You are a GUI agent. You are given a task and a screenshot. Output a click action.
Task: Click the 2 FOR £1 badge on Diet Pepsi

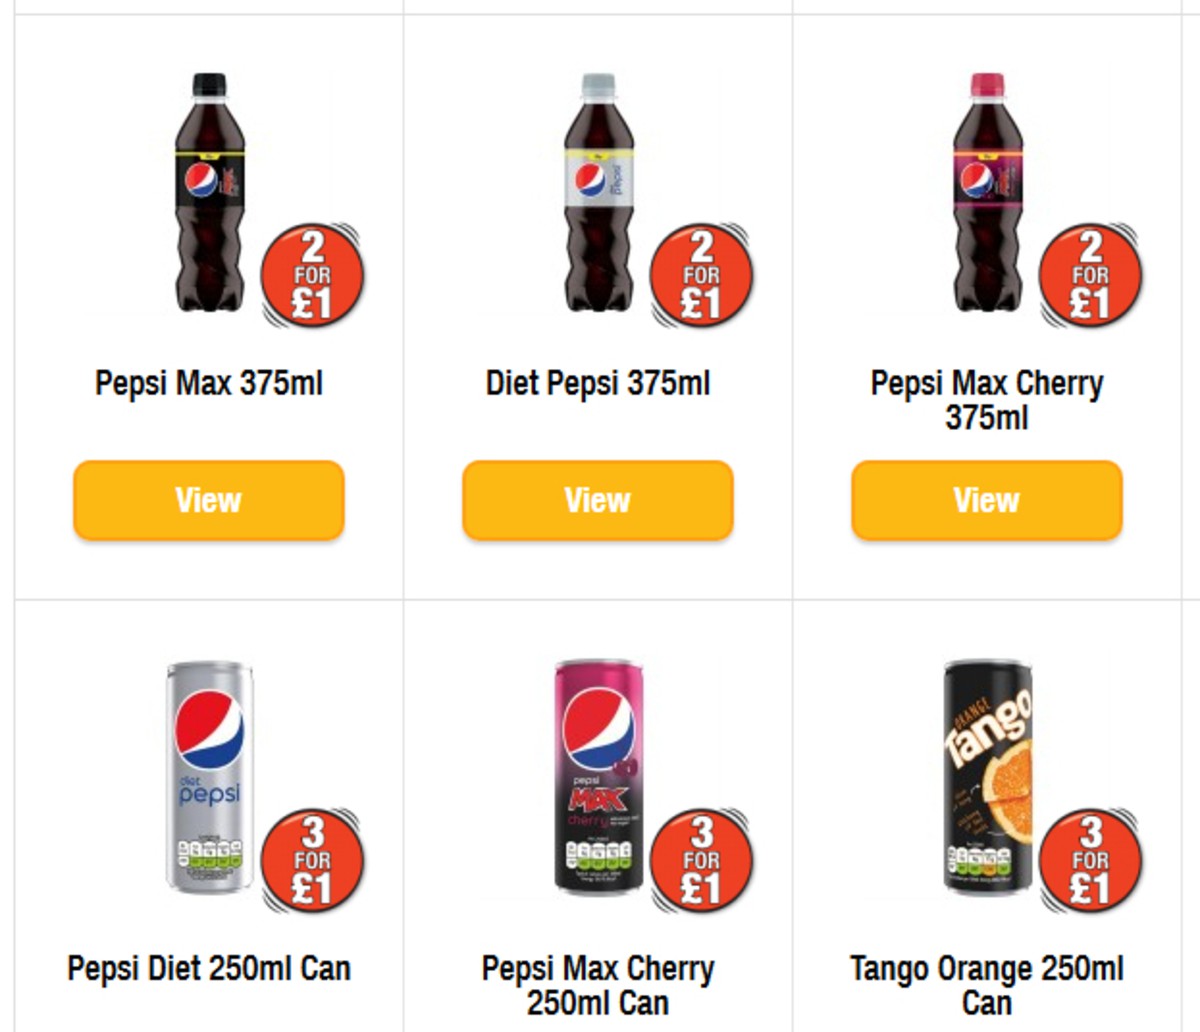coord(701,275)
